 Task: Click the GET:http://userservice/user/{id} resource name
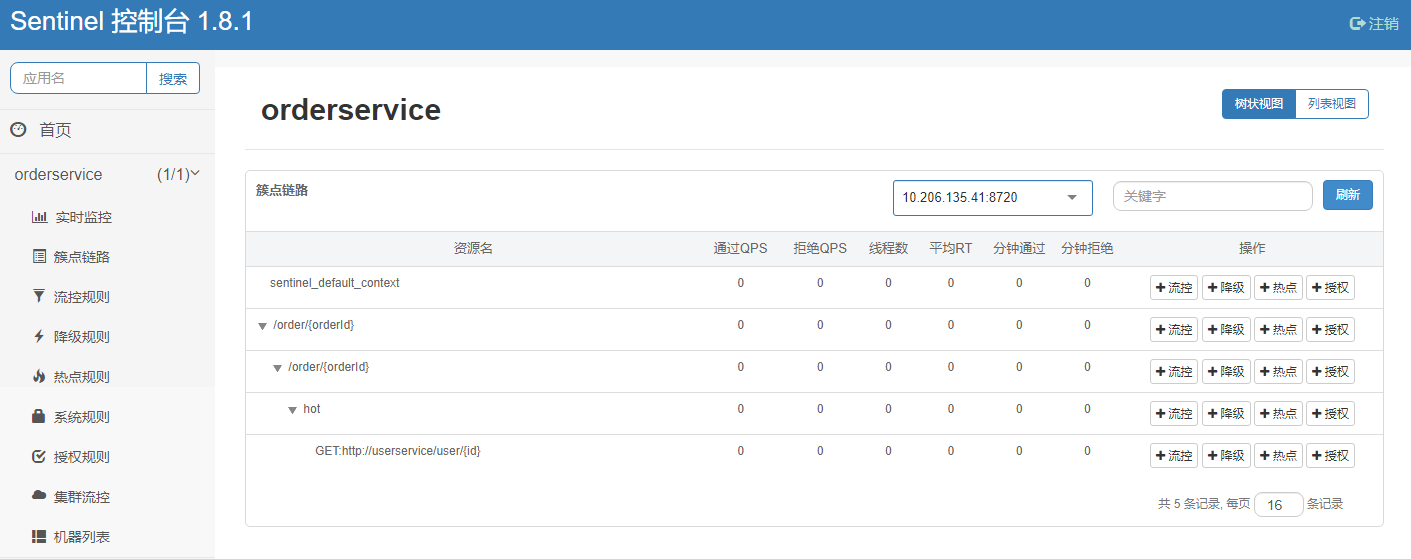click(x=398, y=451)
